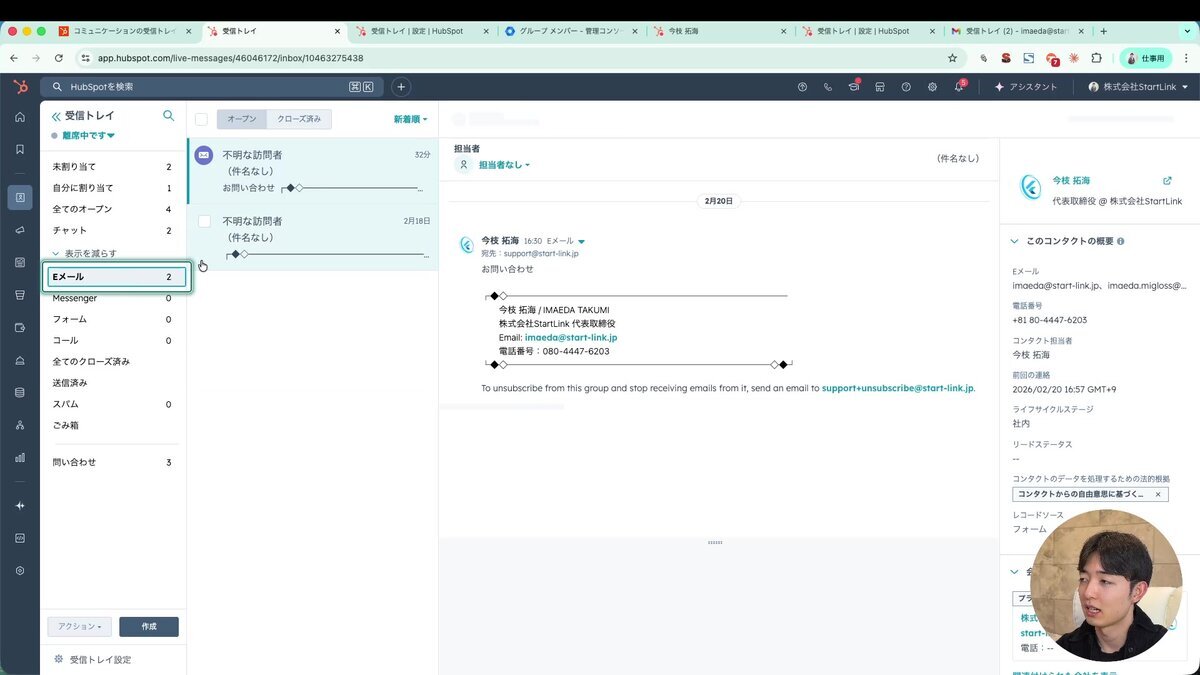1200x675 pixels.
Task: Open the contact record external link icon
Action: (1167, 181)
